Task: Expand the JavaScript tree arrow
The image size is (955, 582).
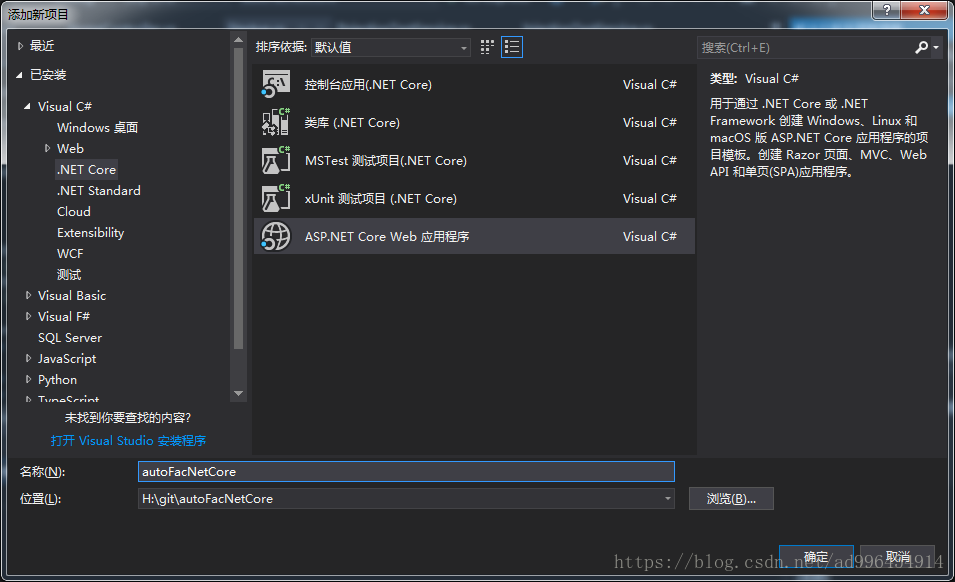Action: pyautogui.click(x=28, y=359)
